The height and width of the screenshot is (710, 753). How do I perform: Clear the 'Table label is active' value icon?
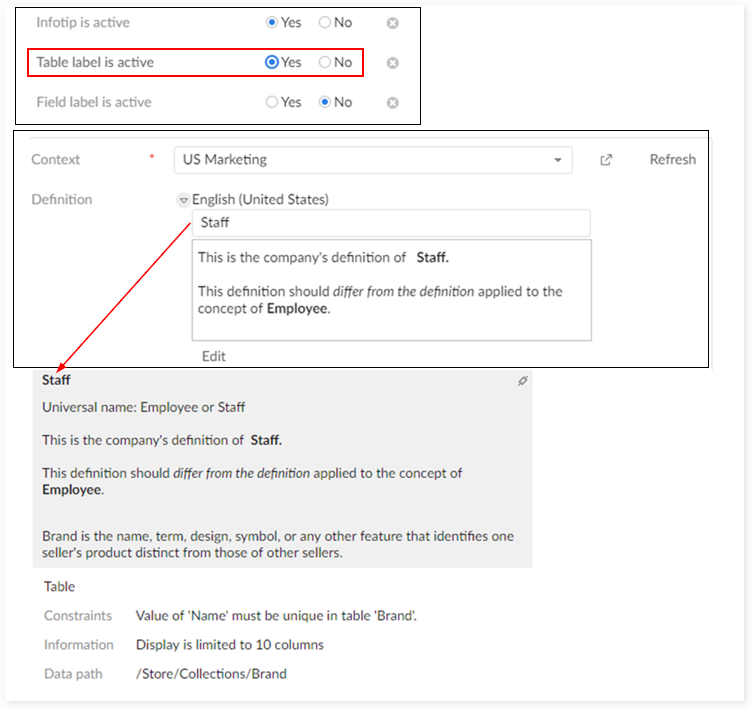(392, 63)
